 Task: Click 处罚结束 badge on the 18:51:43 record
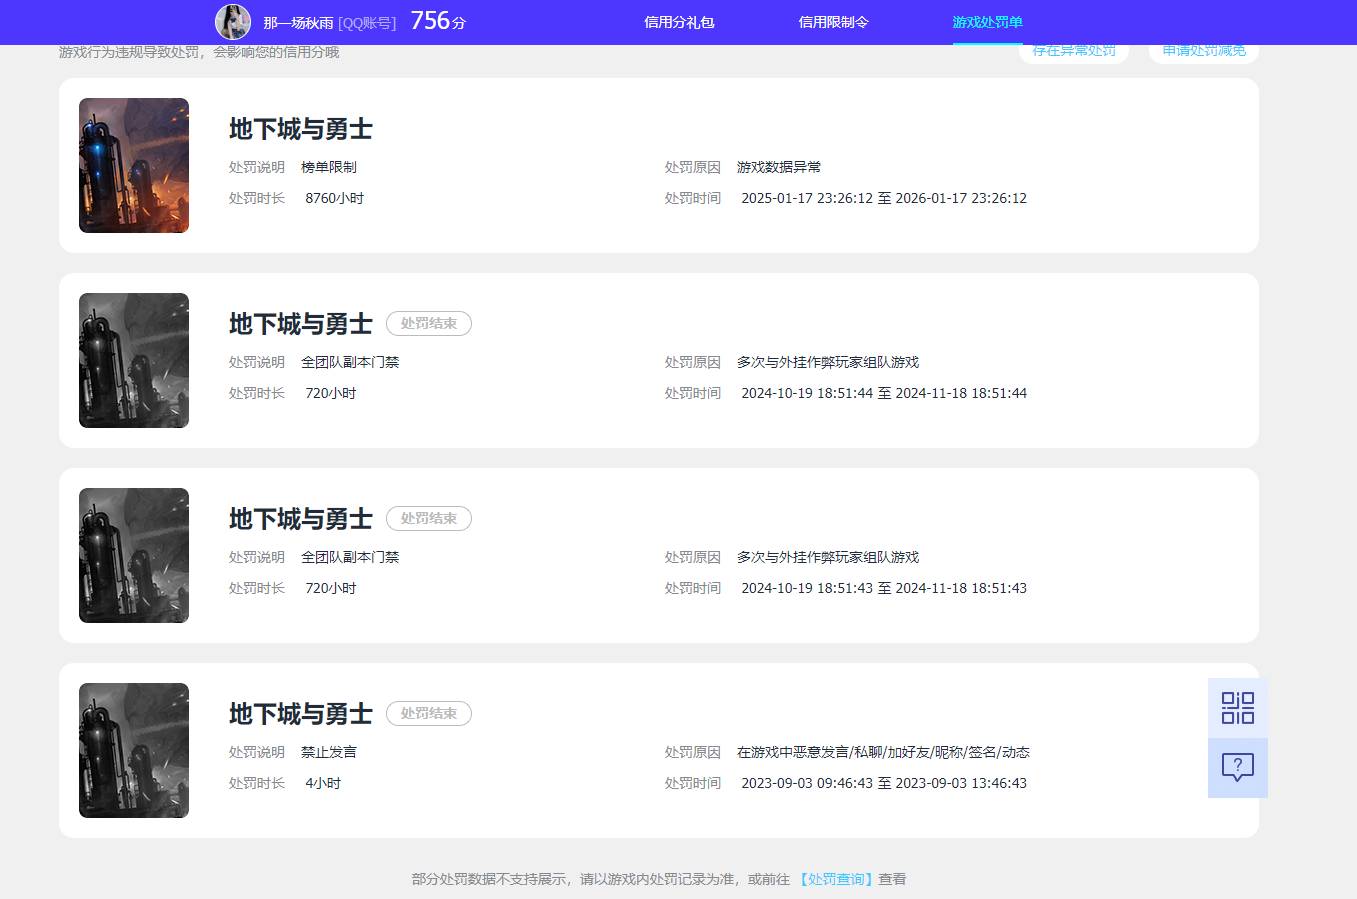coord(428,519)
